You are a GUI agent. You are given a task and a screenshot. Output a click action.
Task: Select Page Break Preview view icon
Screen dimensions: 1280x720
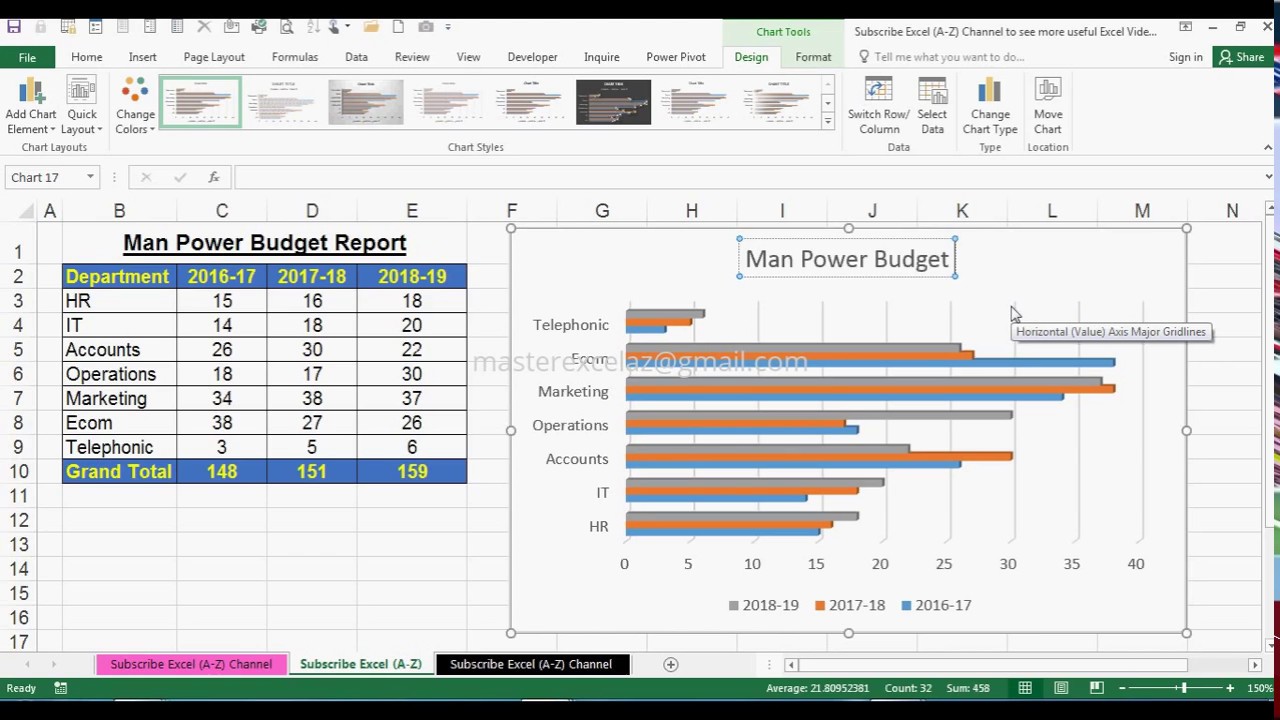click(1097, 688)
